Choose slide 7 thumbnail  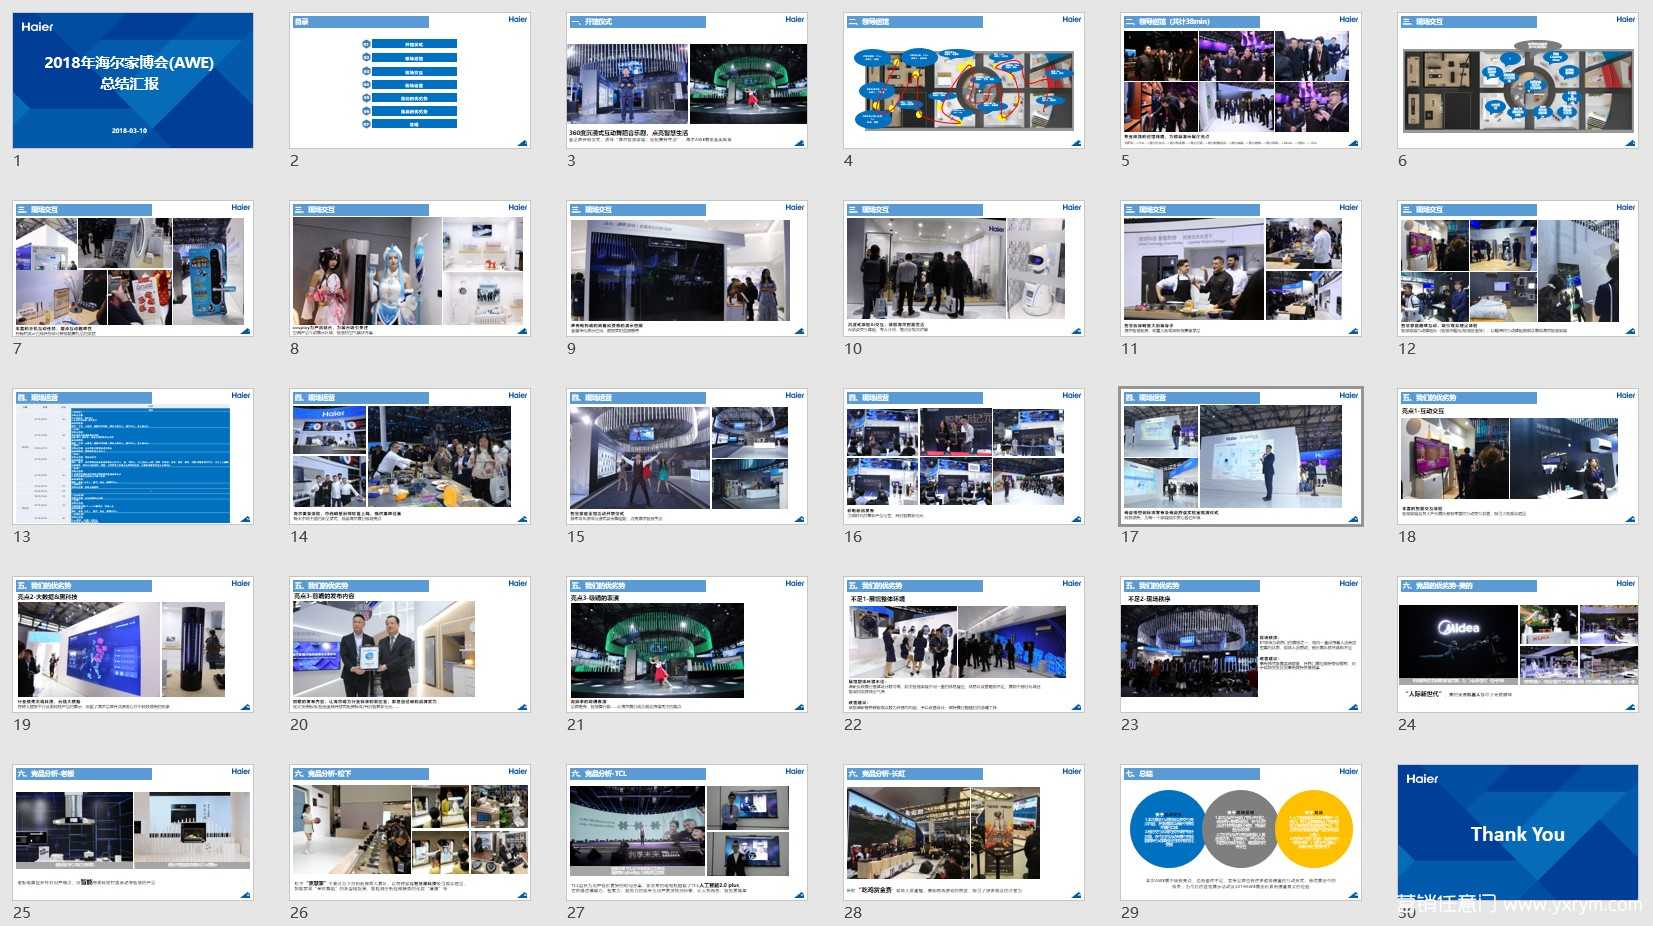133,269
